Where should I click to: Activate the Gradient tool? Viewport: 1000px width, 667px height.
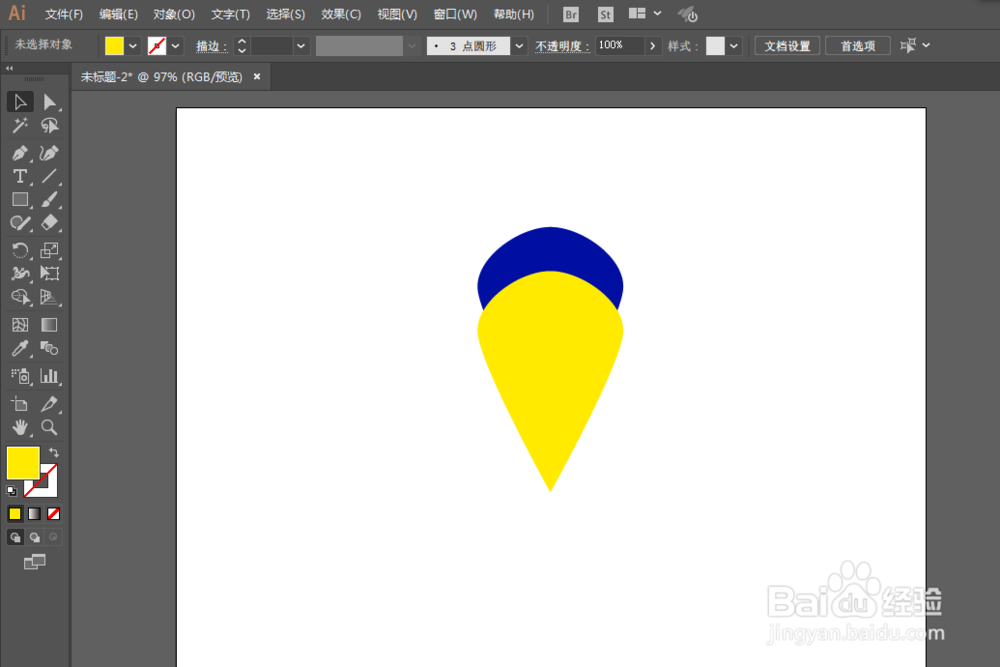pos(49,325)
